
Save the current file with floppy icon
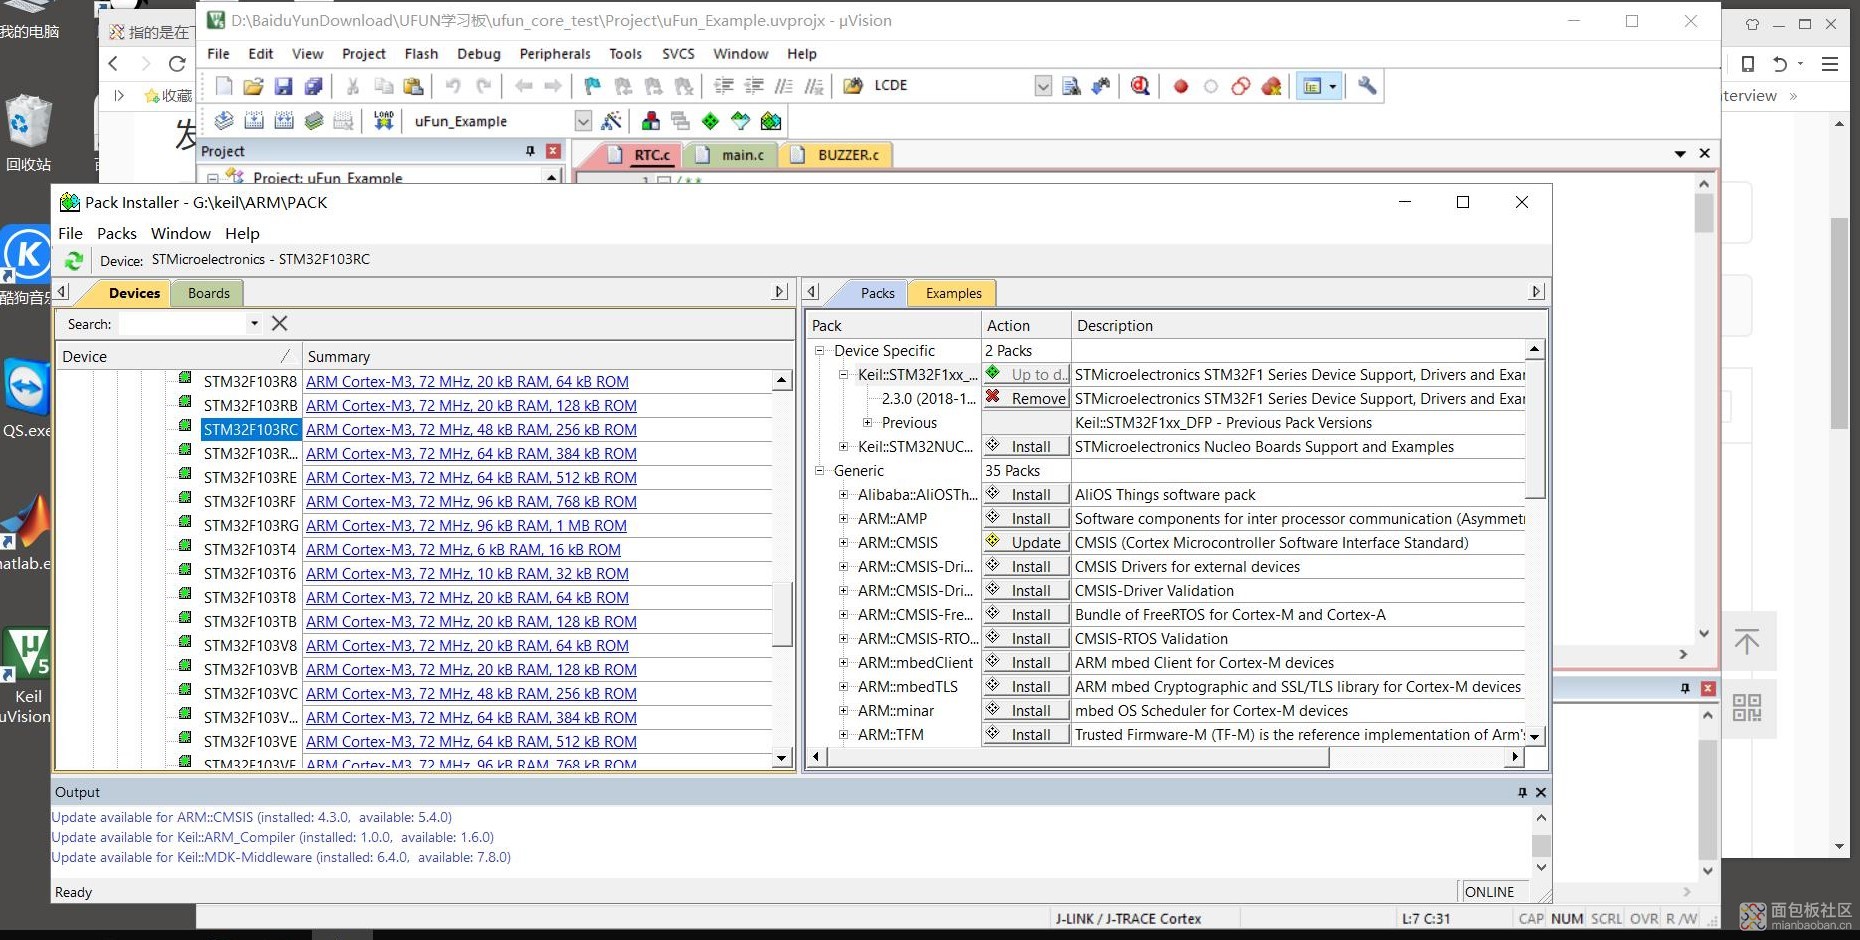[283, 86]
